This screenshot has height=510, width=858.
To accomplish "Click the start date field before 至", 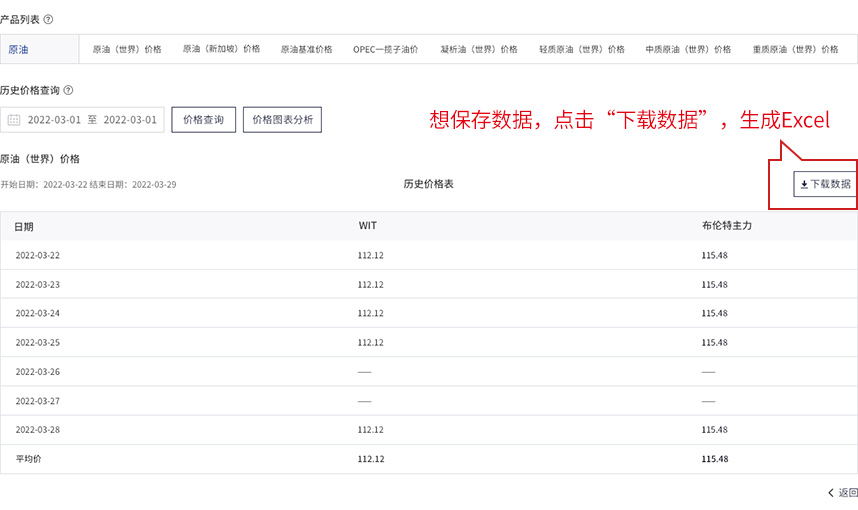I will pyautogui.click(x=54, y=120).
